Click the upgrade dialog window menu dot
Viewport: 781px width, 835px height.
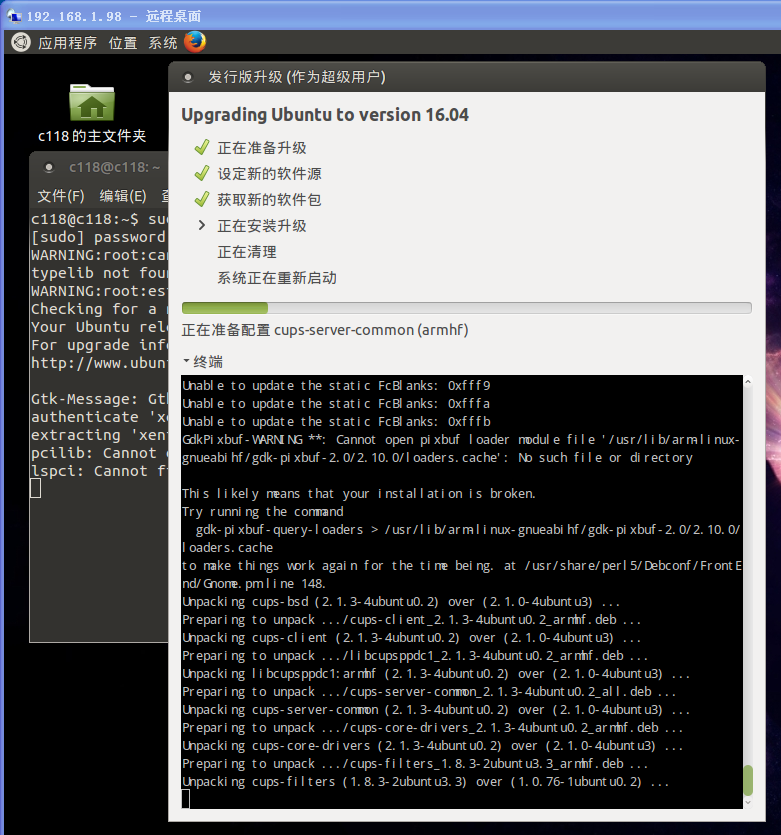187,77
